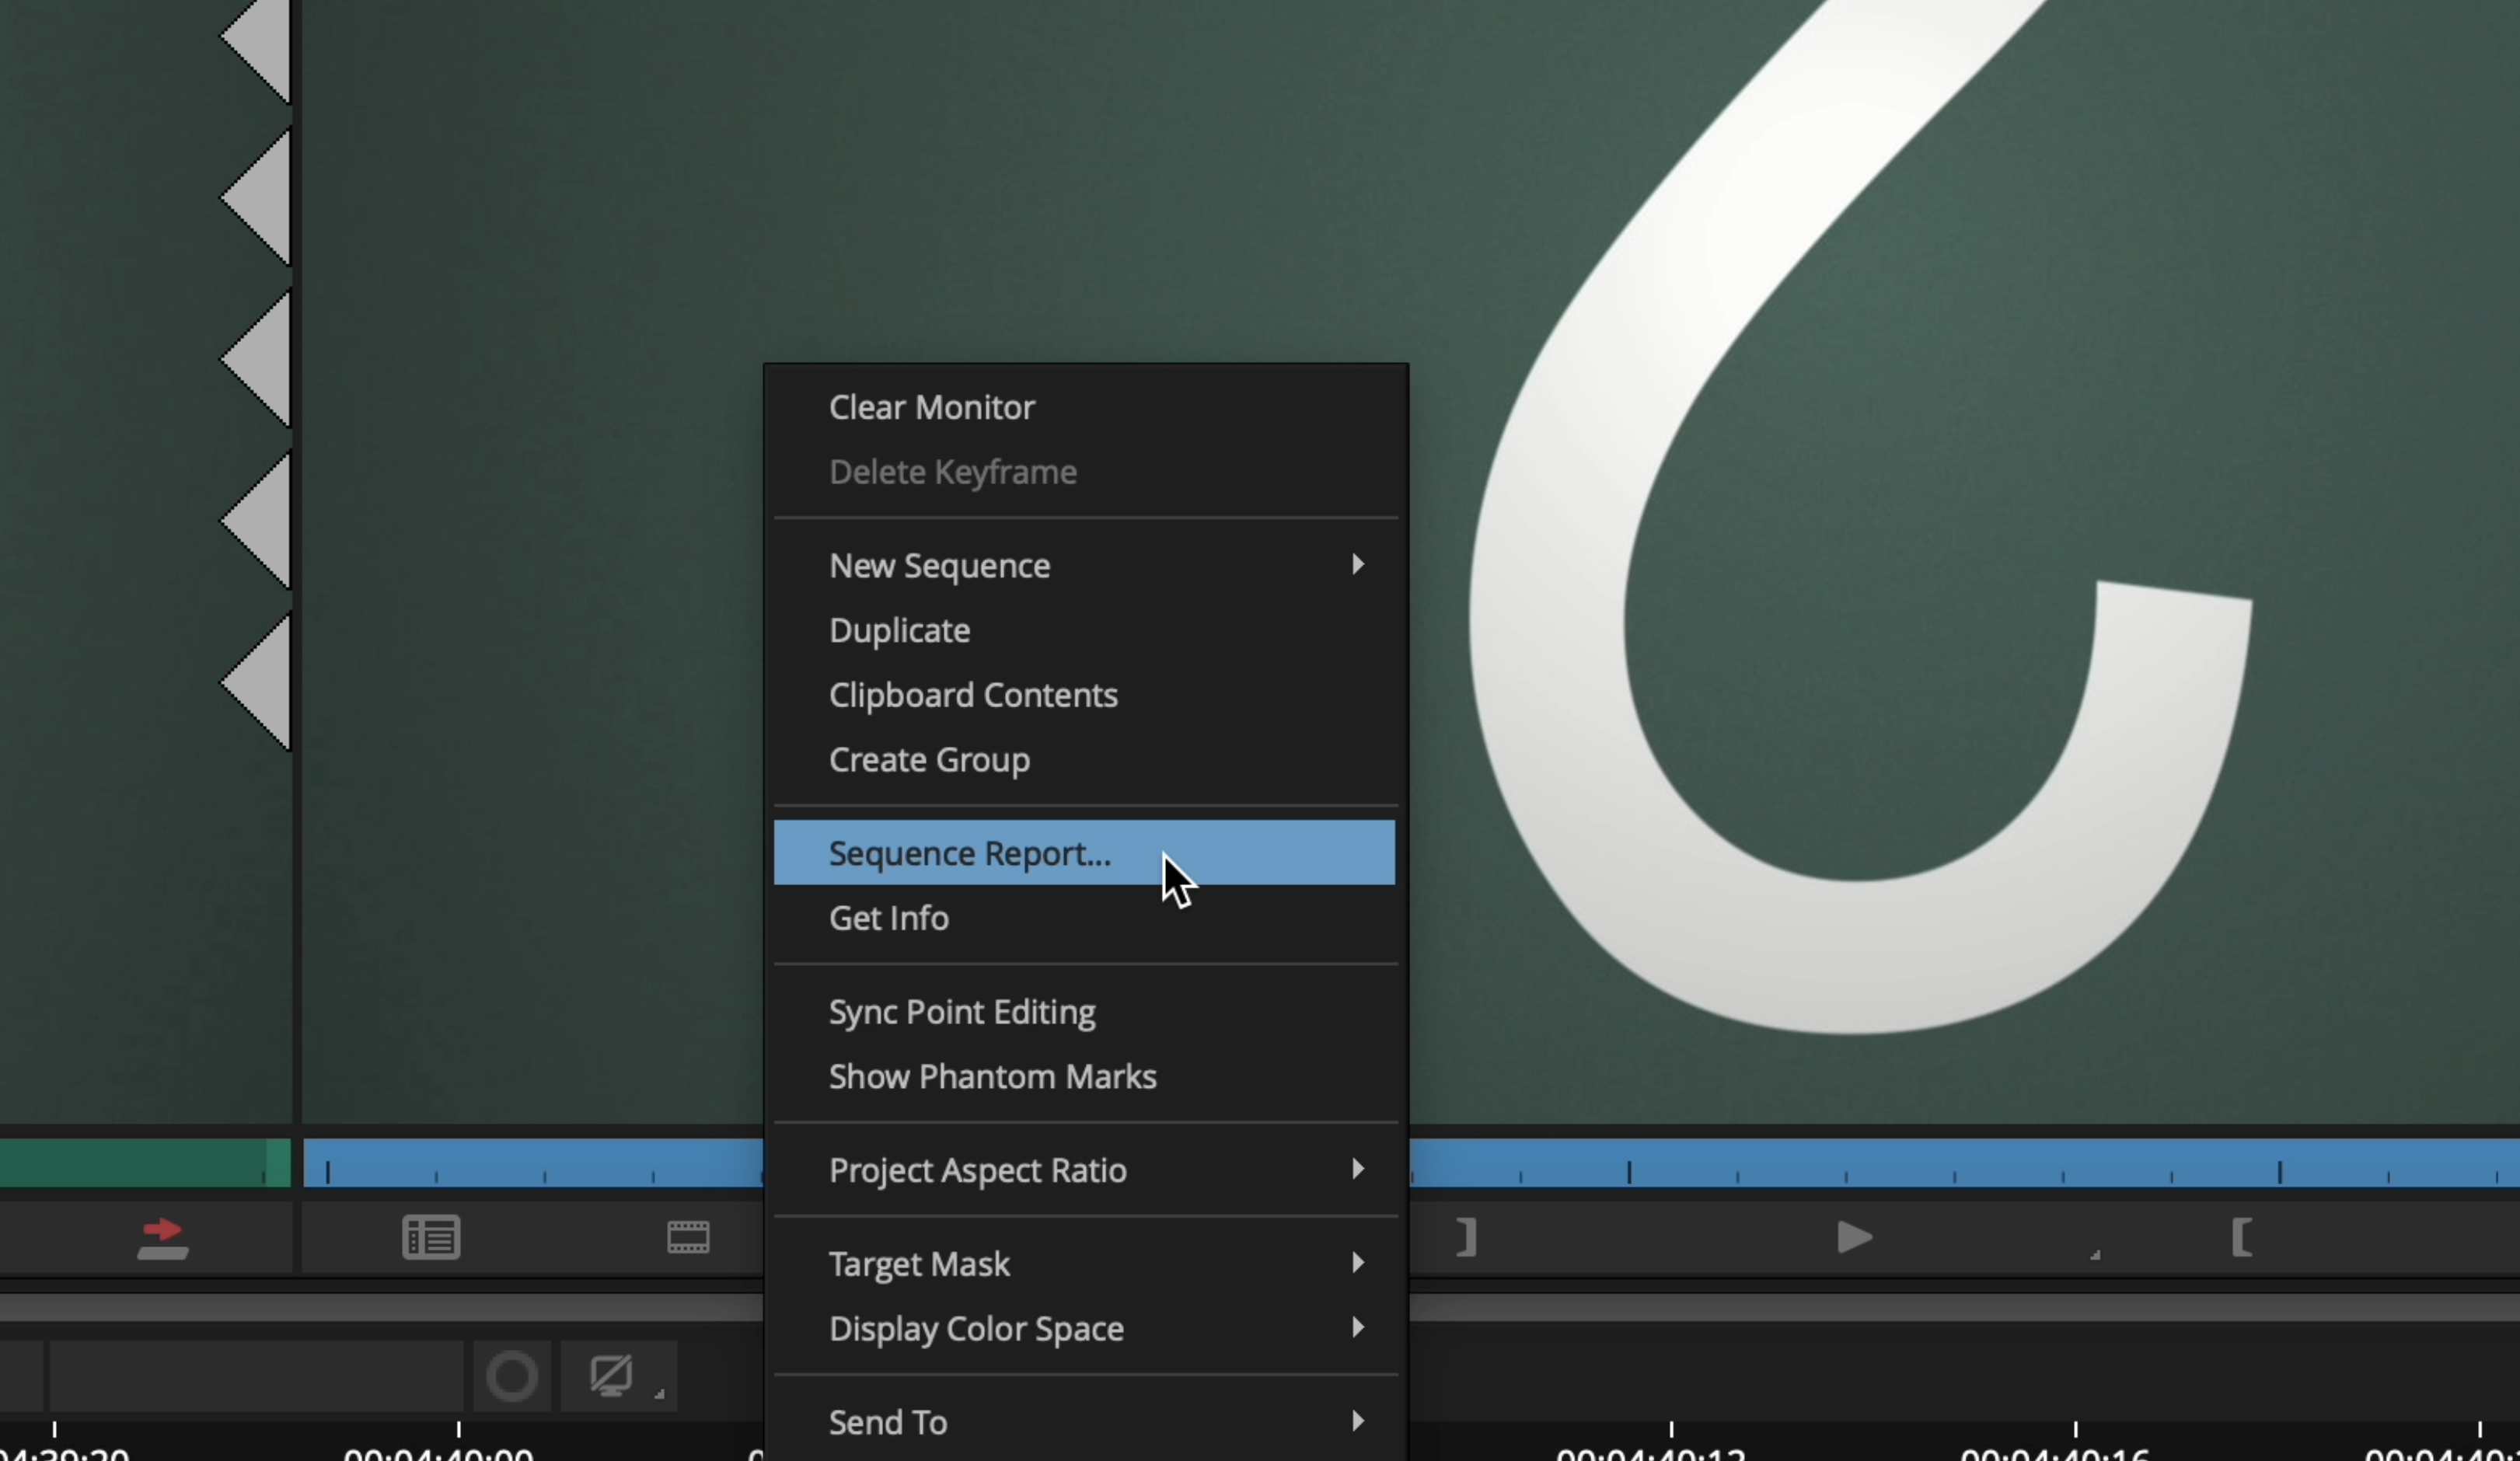Select Clear Monitor menu entry
This screenshot has height=1461, width=2520.
pos(931,407)
